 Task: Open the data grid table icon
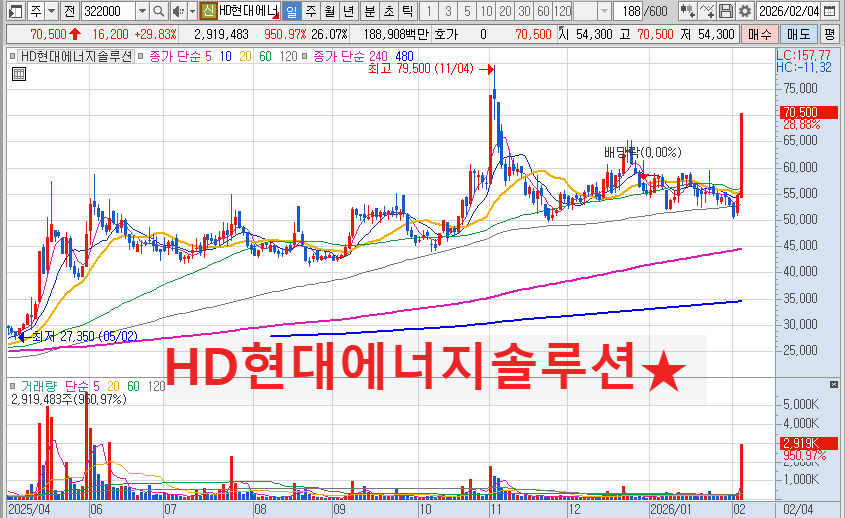pyautogui.click(x=19, y=74)
